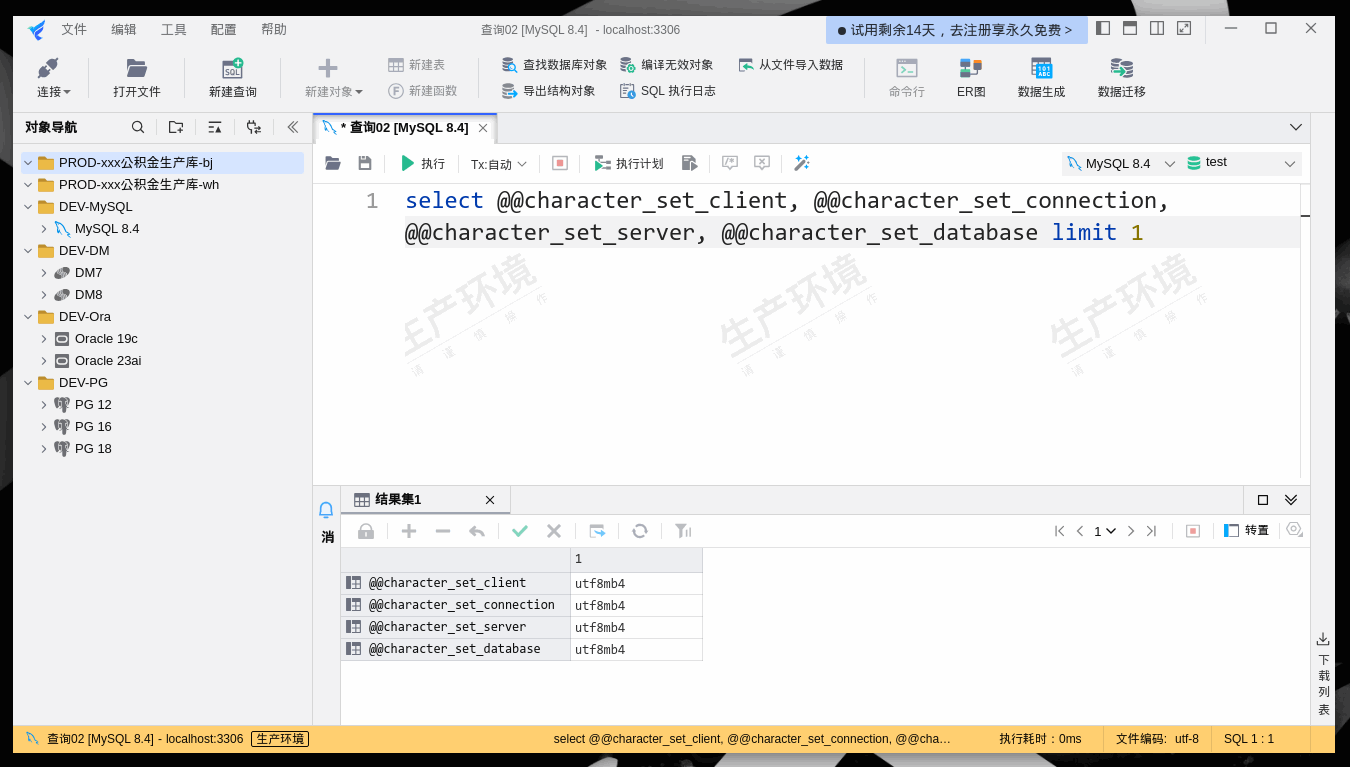The height and width of the screenshot is (767, 1350).
Task: Export results with the arrow table icon
Action: tap(597, 531)
